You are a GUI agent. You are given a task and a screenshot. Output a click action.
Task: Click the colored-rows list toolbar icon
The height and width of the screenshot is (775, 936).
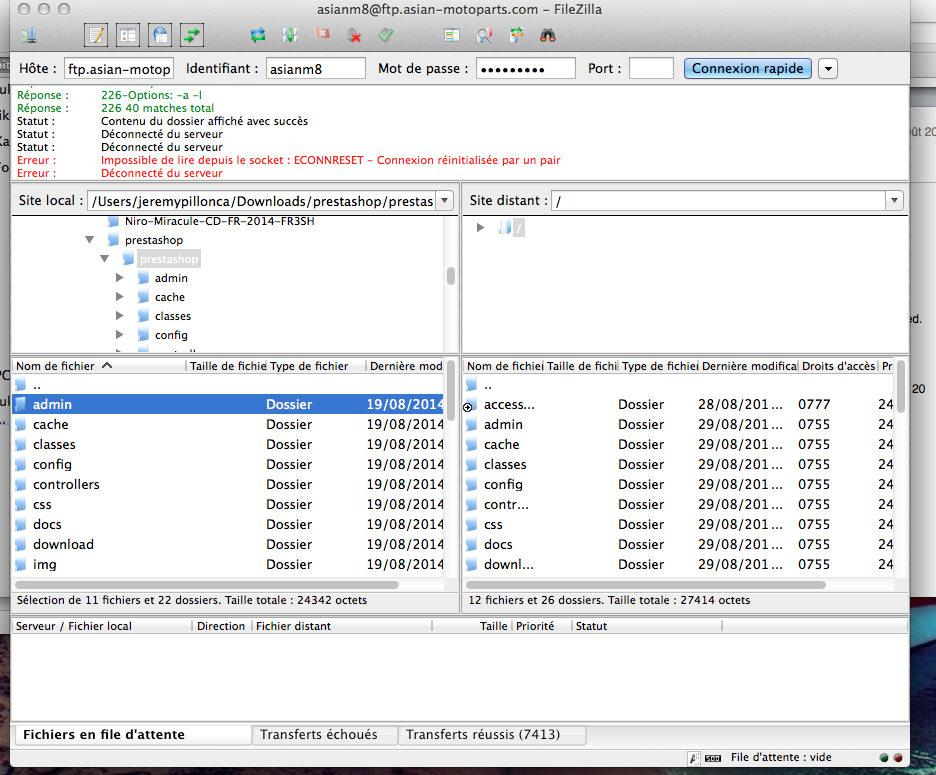coord(452,36)
